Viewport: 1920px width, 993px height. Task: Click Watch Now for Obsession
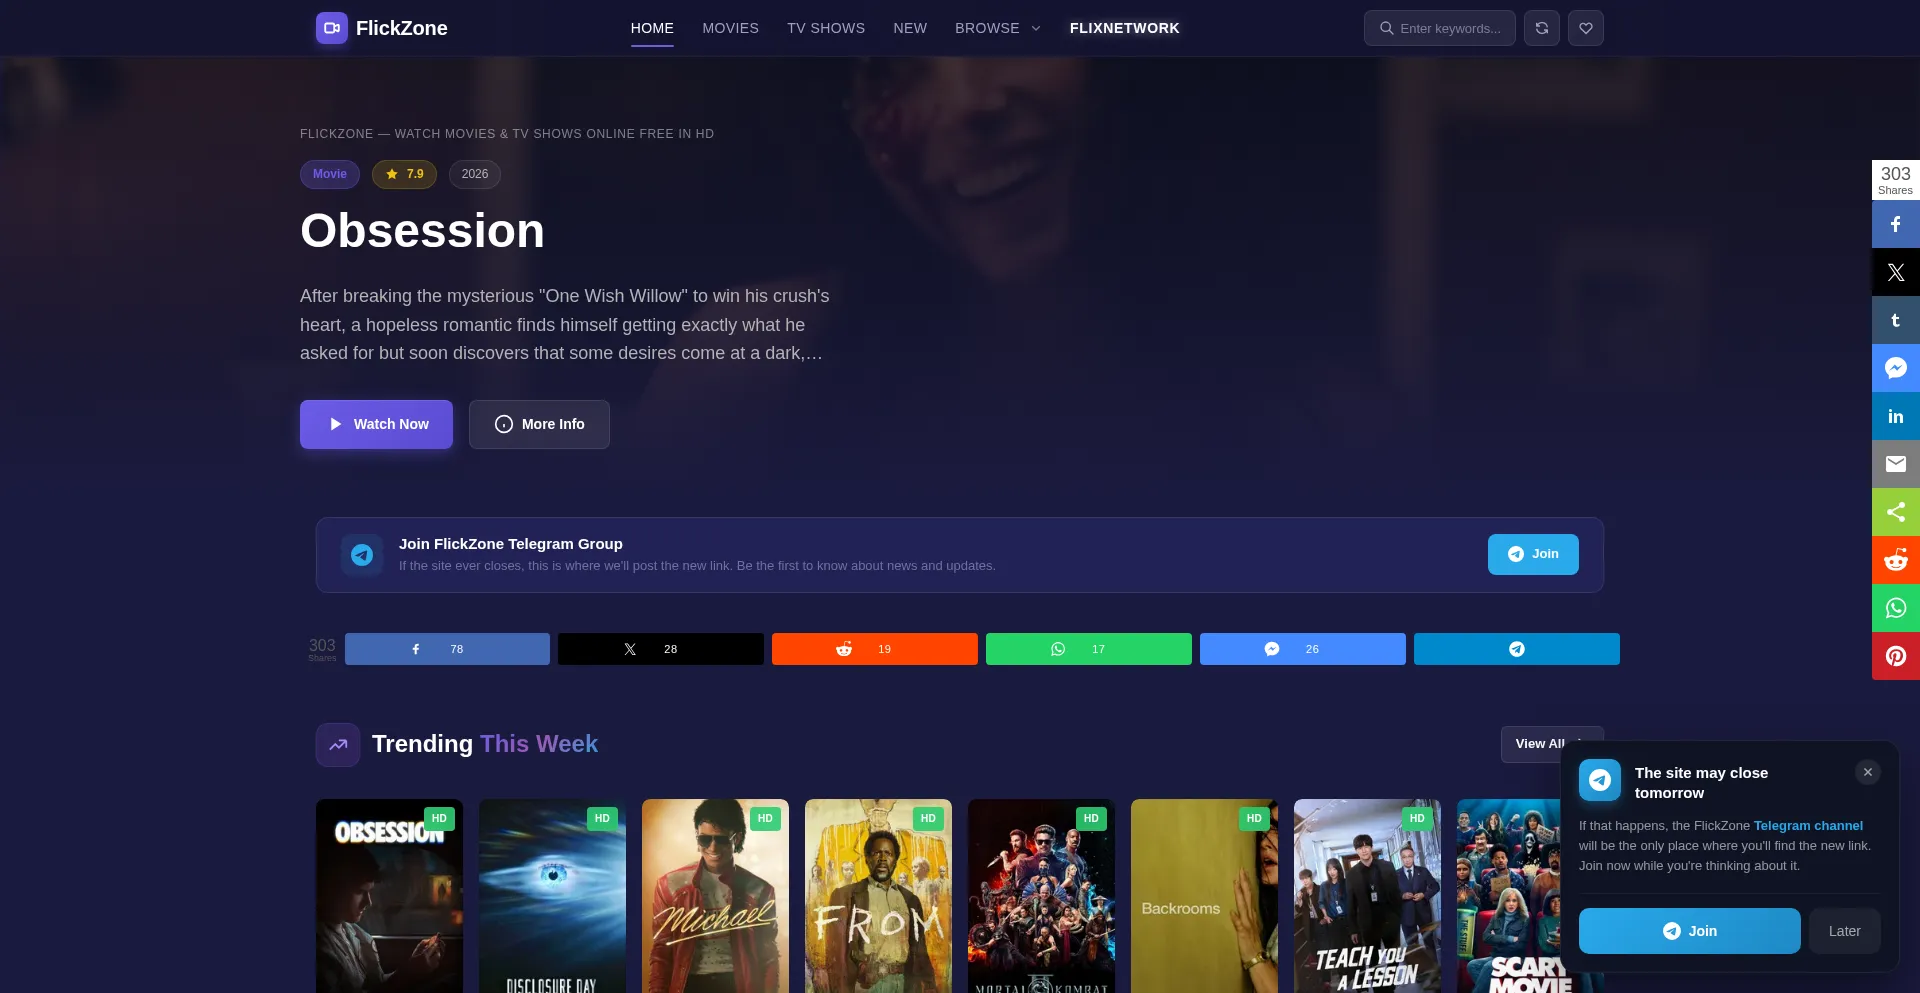[x=376, y=424]
